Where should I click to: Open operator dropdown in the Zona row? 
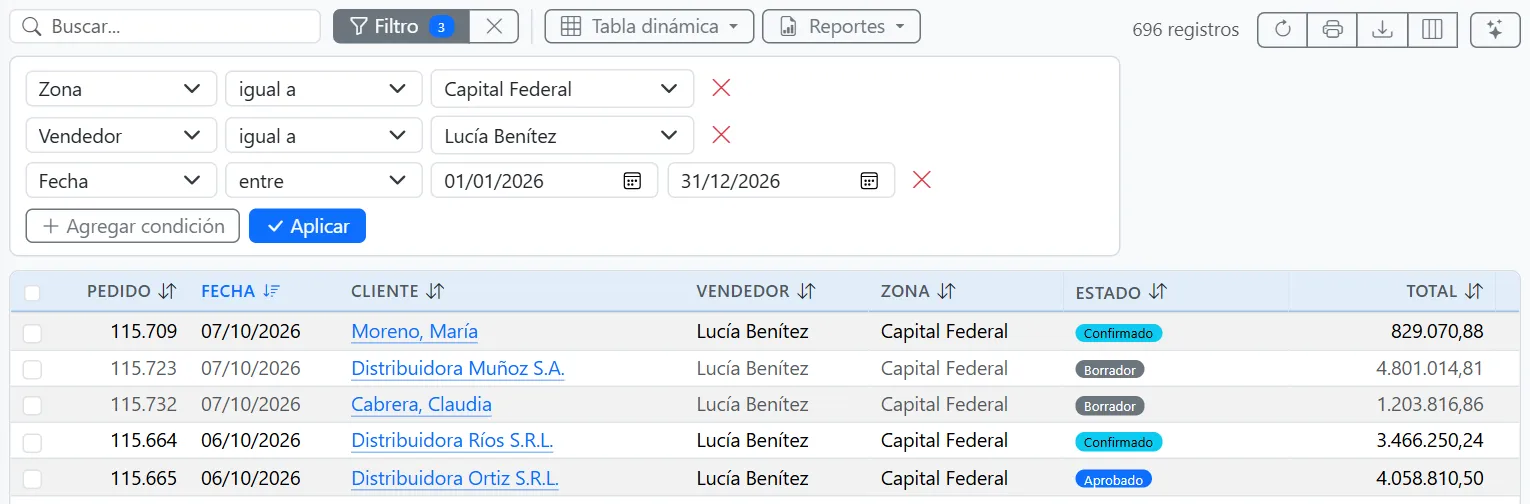coord(323,89)
